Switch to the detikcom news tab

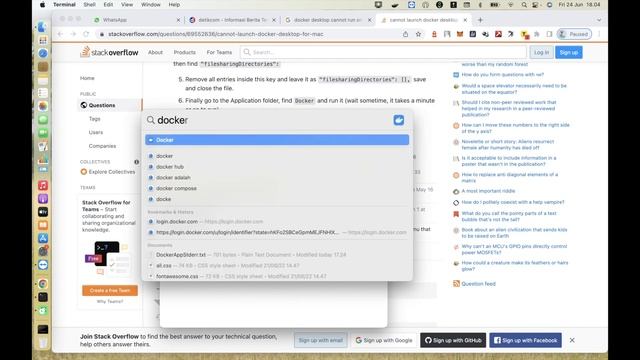click(232, 20)
